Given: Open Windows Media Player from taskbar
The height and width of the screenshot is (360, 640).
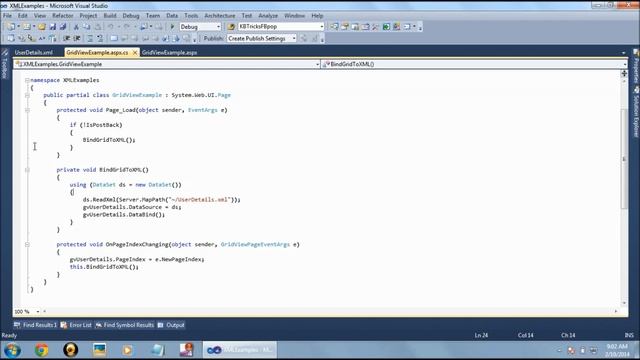Looking at the screenshot, I should click(127, 350).
